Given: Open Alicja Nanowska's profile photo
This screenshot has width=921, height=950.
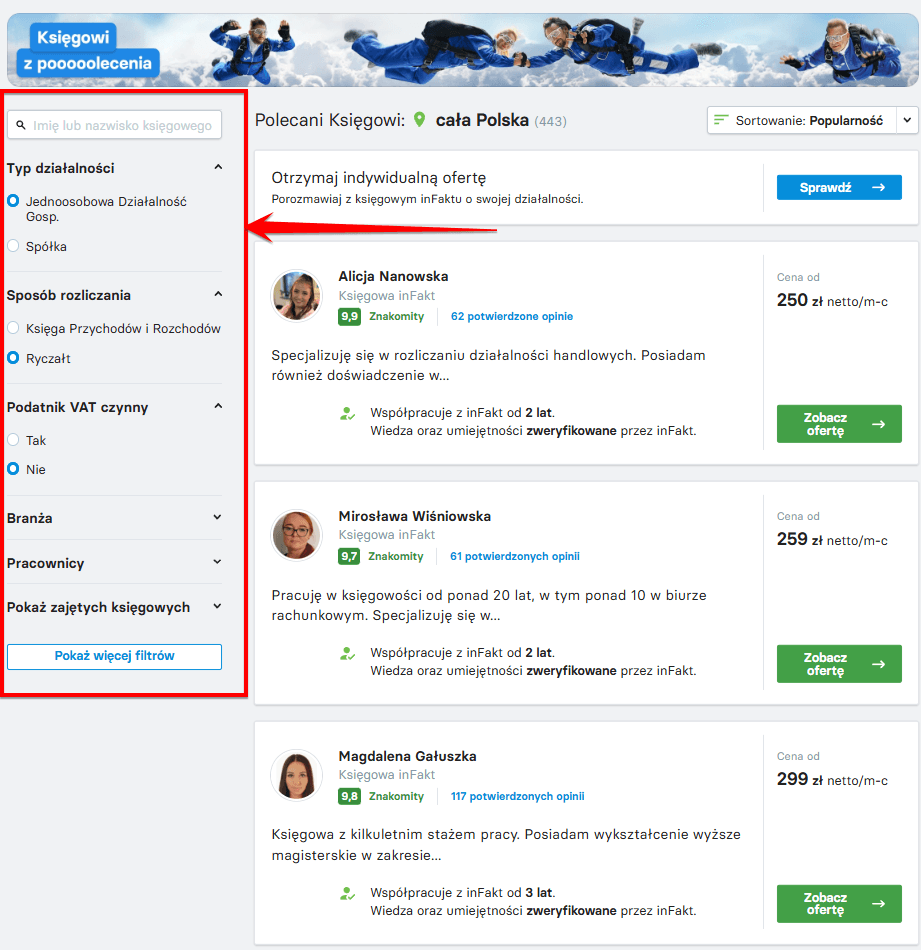Looking at the screenshot, I should point(296,296).
